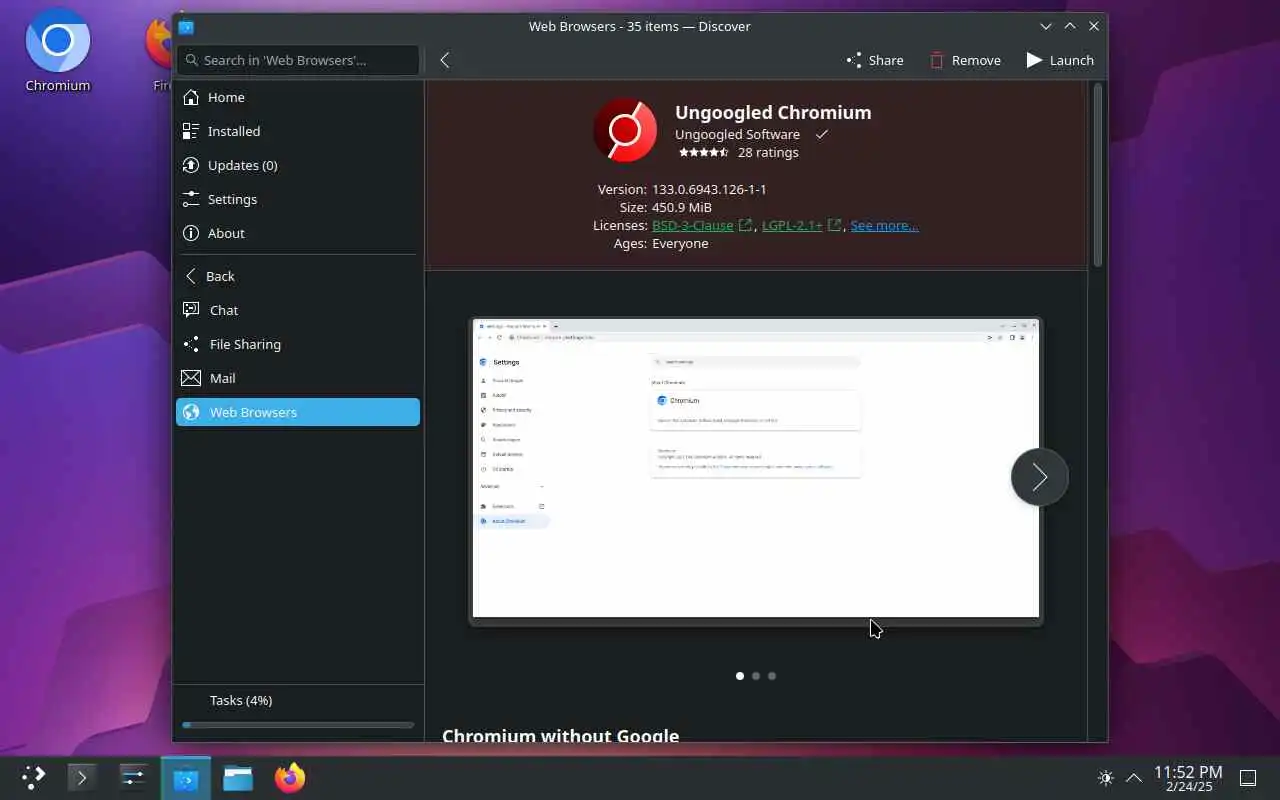This screenshot has height=800, width=1280.
Task: Select the second screenshot page dot
Action: click(x=756, y=676)
